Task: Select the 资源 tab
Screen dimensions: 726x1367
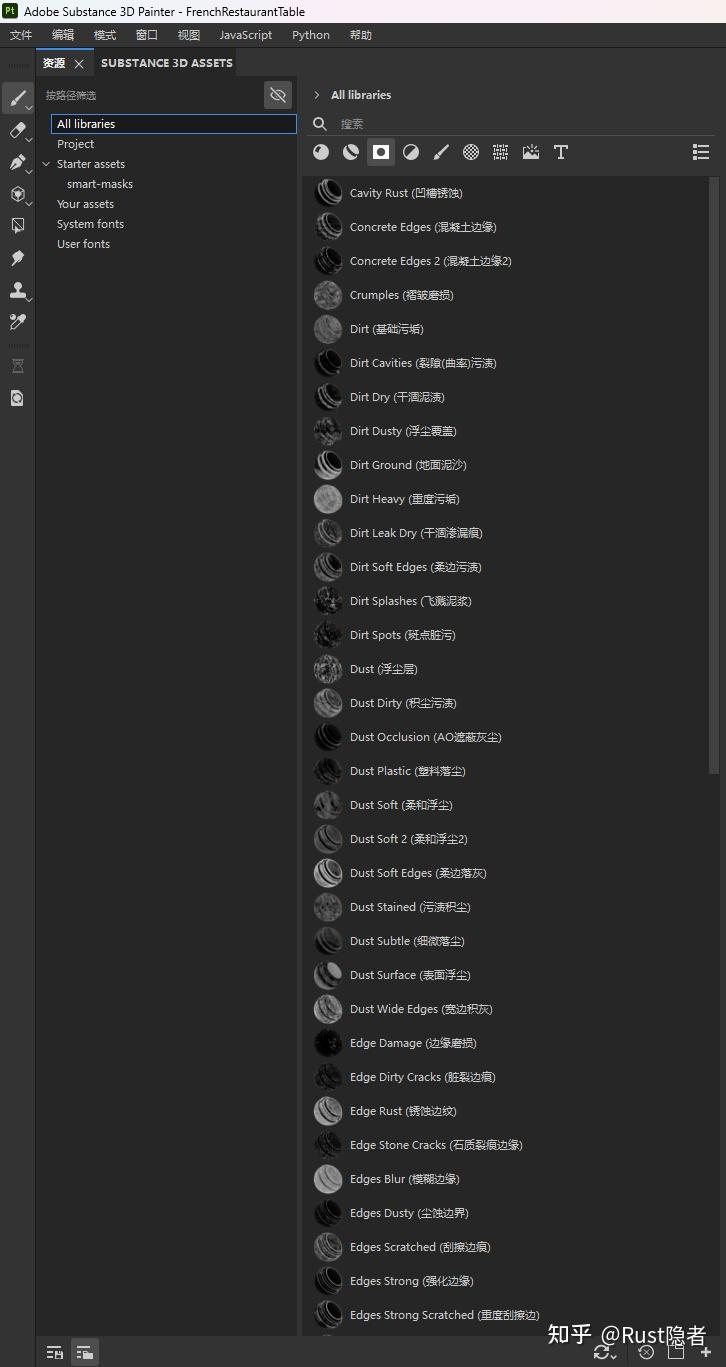Action: click(54, 63)
